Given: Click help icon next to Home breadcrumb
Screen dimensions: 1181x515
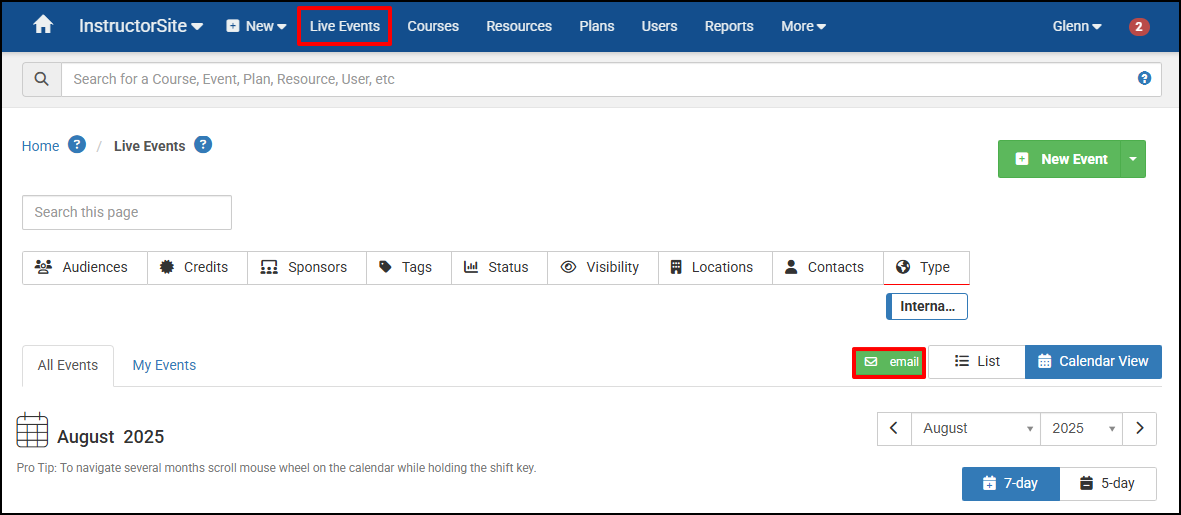Looking at the screenshot, I should tap(77, 144).
